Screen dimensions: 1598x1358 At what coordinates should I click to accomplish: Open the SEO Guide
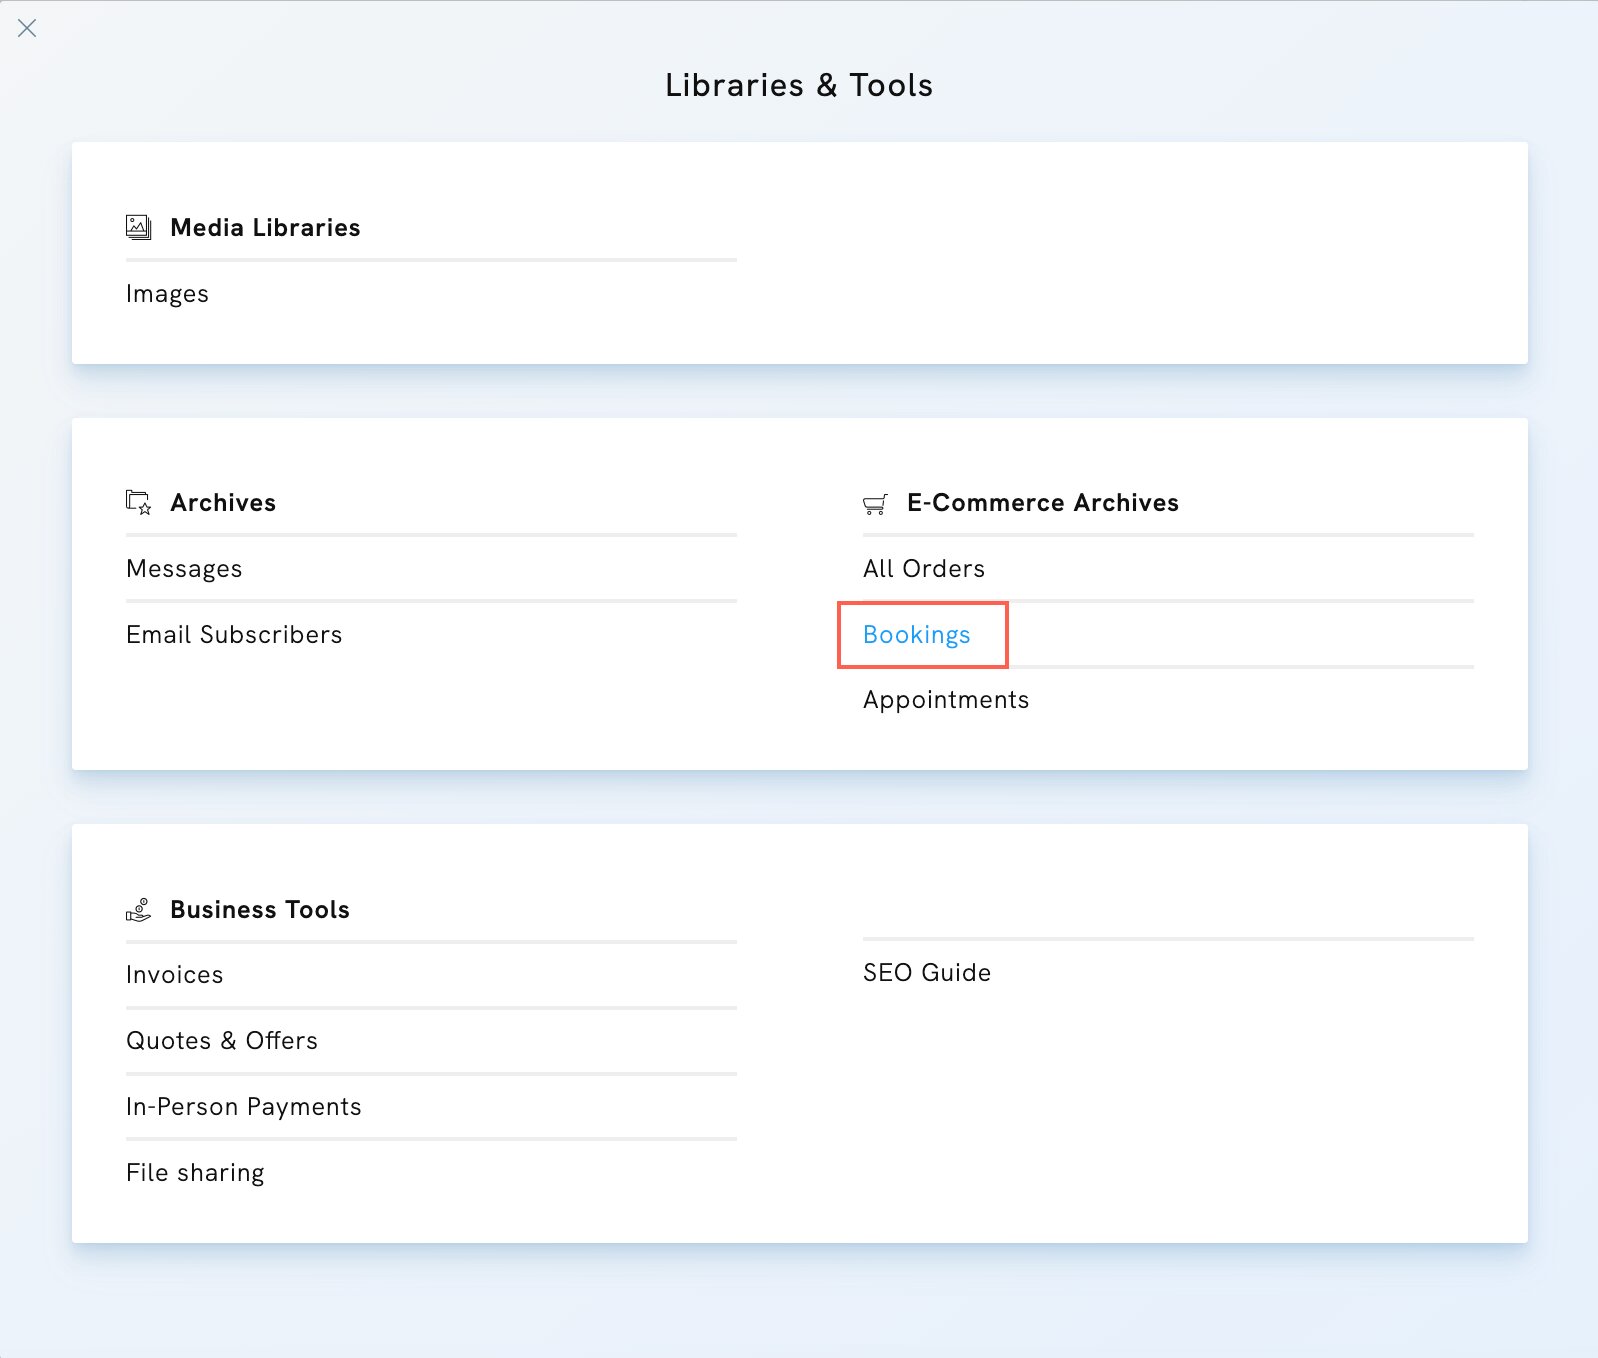[x=927, y=973]
